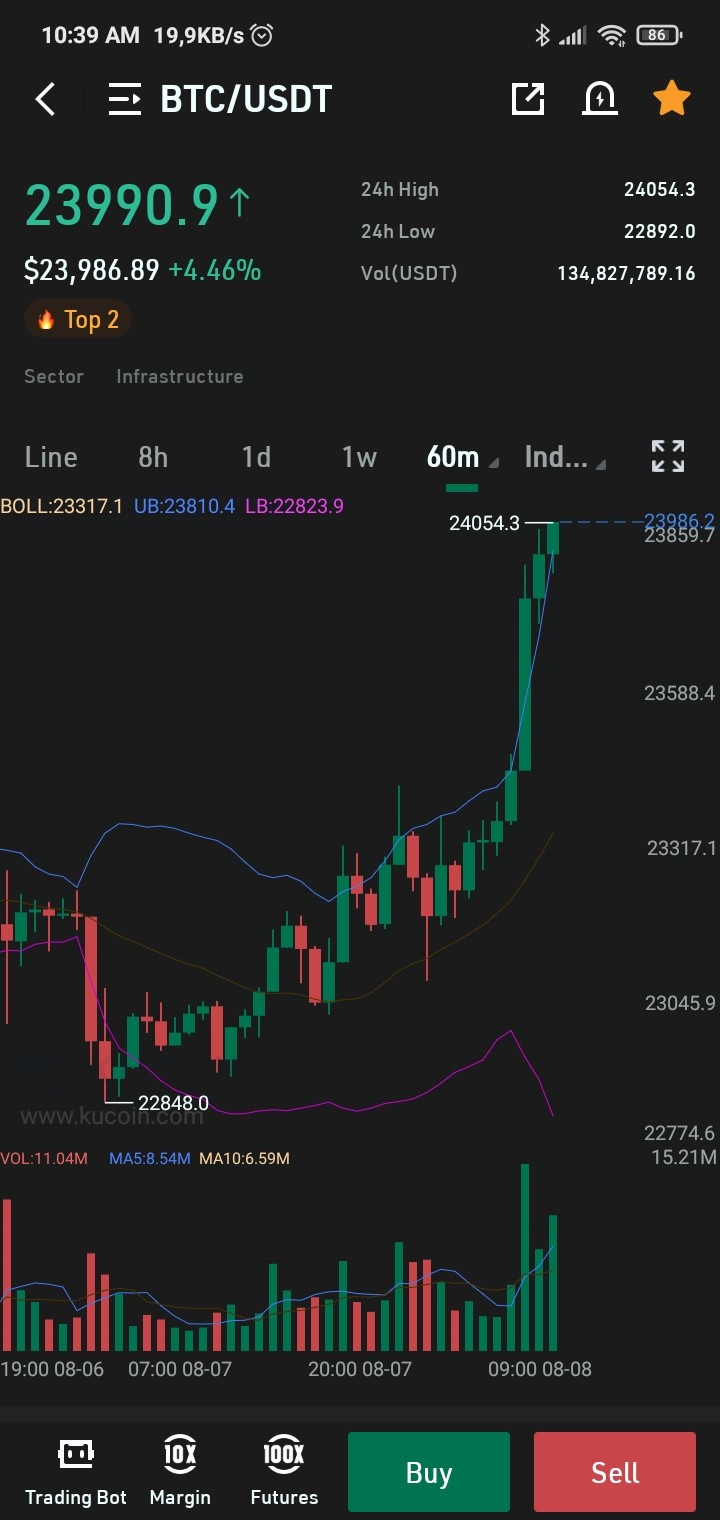This screenshot has height=1520, width=720.
Task: Open the Infrastructure sector link
Action: click(180, 376)
